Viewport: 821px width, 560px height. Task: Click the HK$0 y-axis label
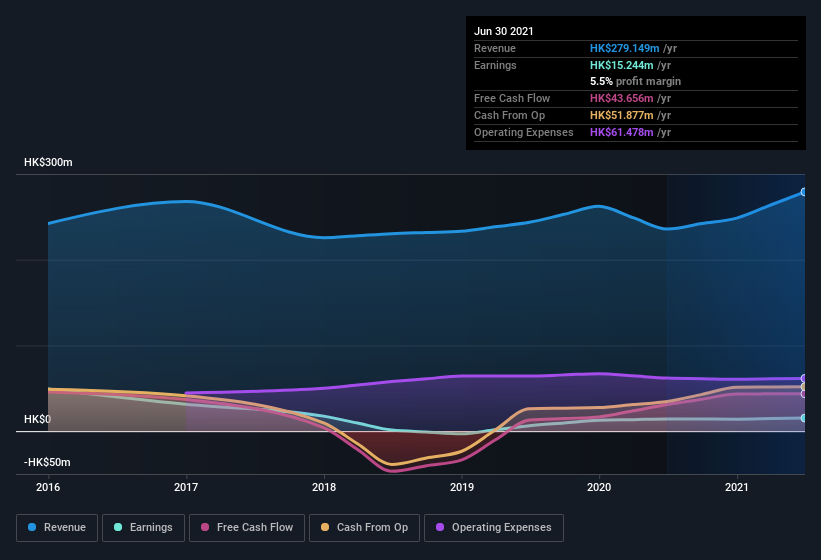[x=37, y=419]
